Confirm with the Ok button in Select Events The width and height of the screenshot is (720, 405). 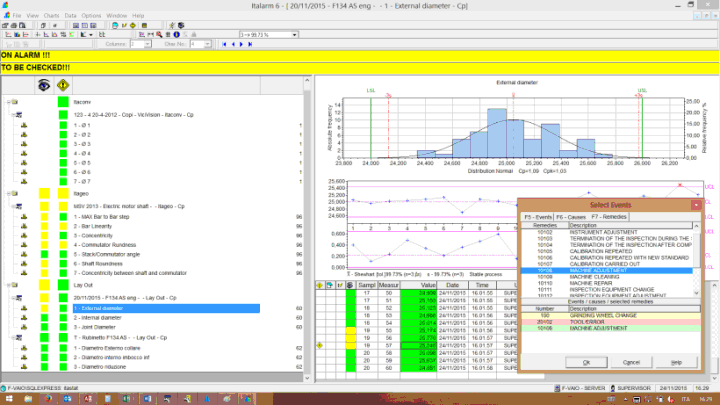click(586, 362)
